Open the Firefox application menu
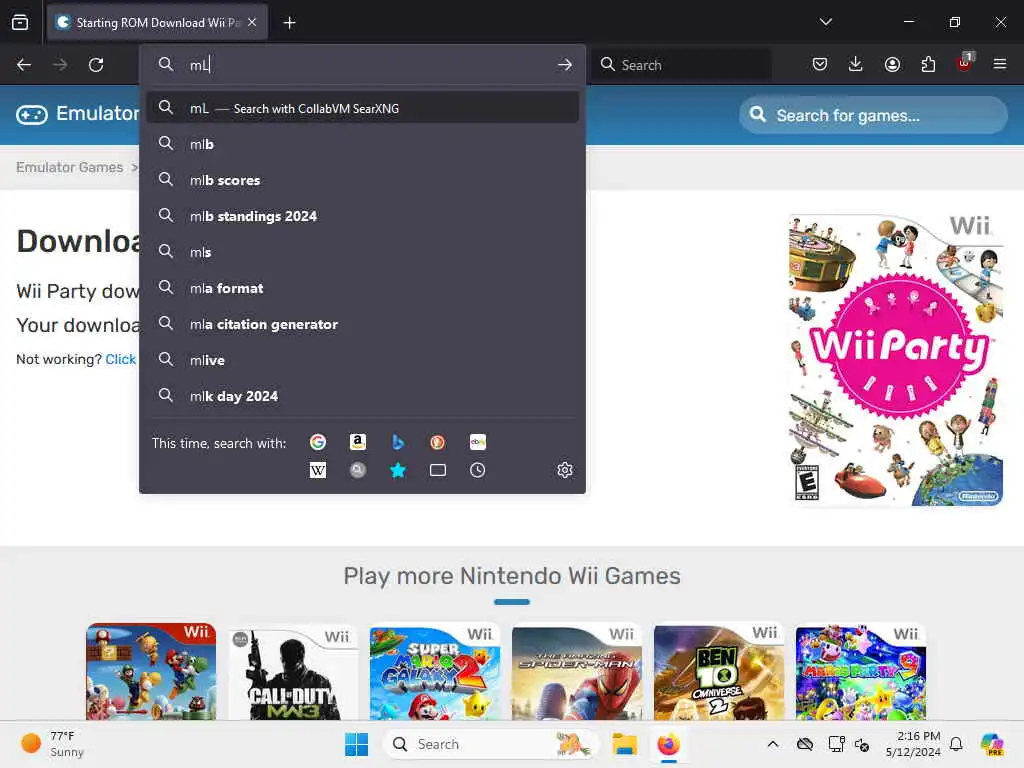The height and width of the screenshot is (768, 1024). coord(1000,64)
